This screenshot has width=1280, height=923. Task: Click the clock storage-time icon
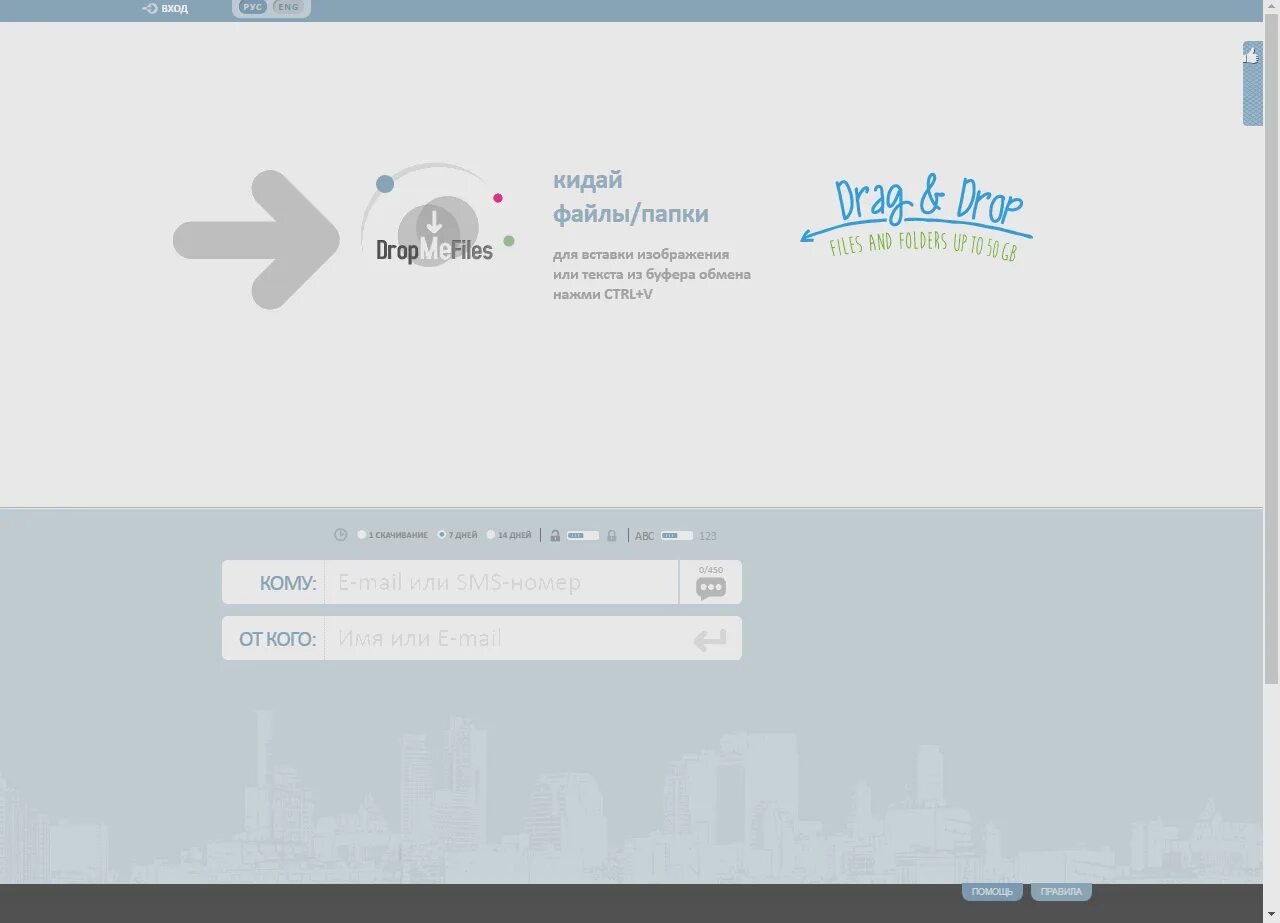pyautogui.click(x=341, y=535)
